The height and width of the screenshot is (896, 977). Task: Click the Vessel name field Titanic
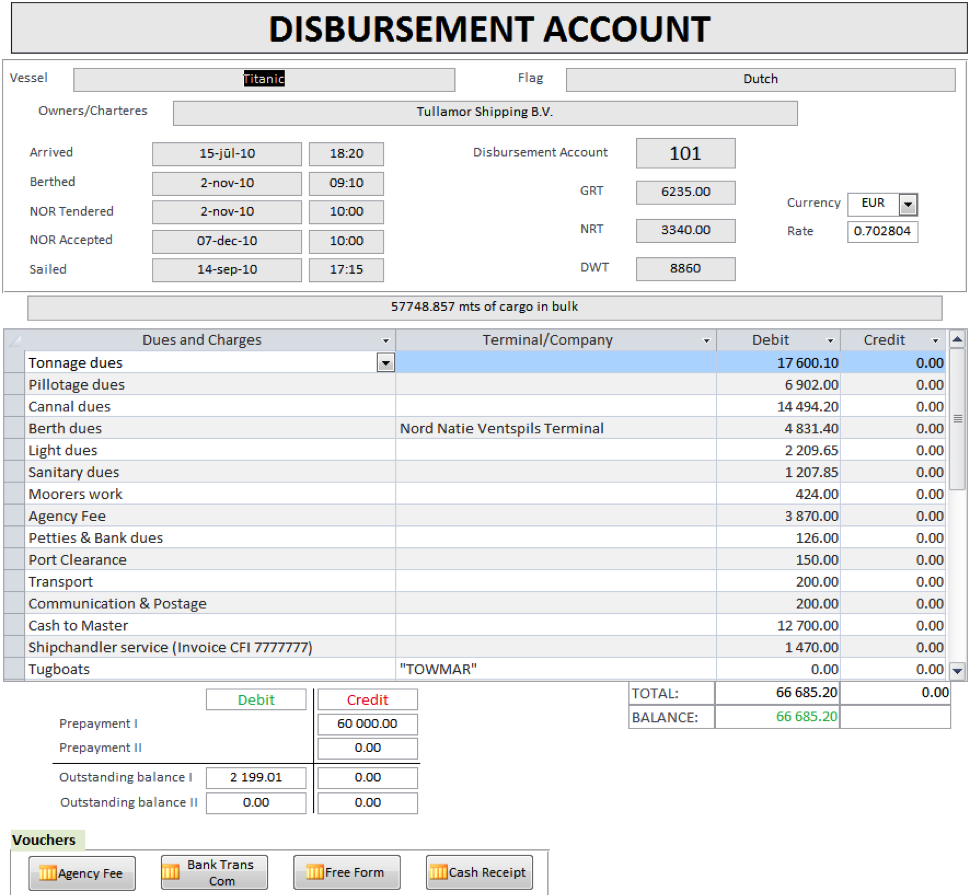pyautogui.click(x=264, y=80)
